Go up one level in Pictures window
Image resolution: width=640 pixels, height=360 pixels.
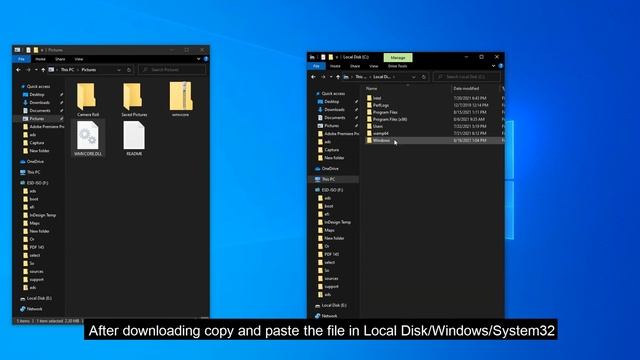coord(43,70)
